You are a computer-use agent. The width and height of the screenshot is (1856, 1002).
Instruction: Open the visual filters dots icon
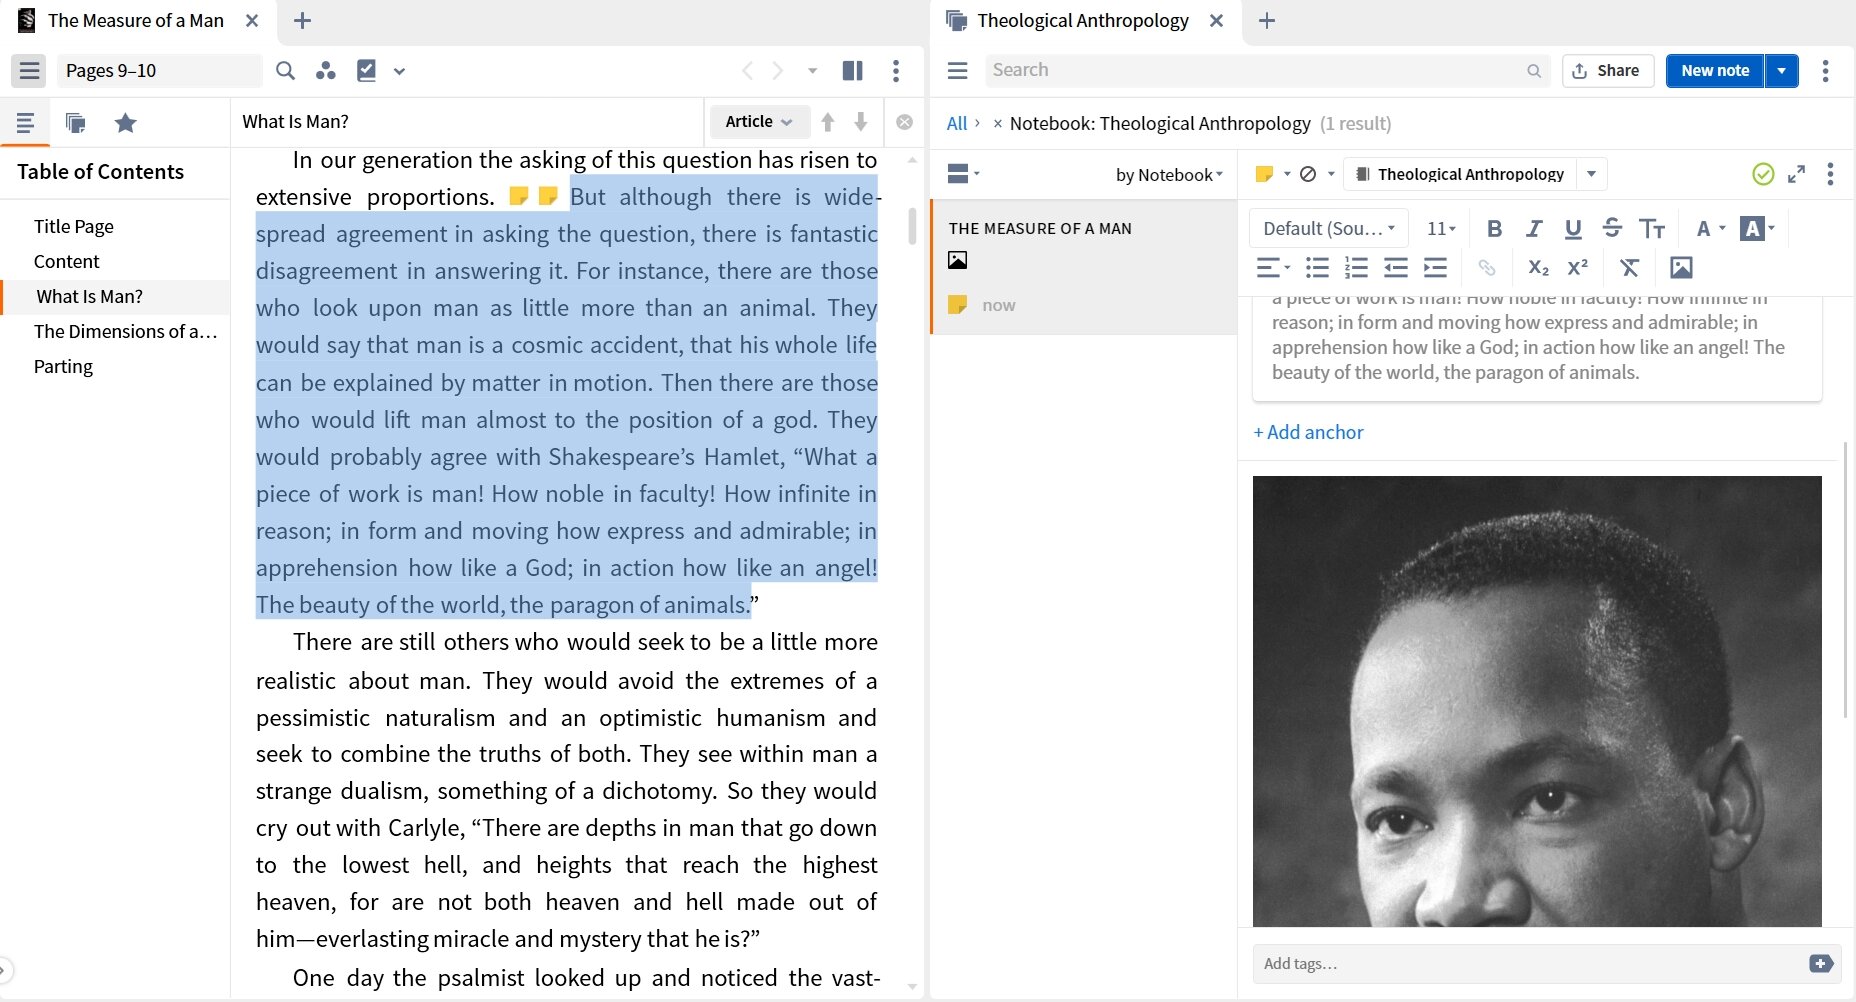[325, 71]
